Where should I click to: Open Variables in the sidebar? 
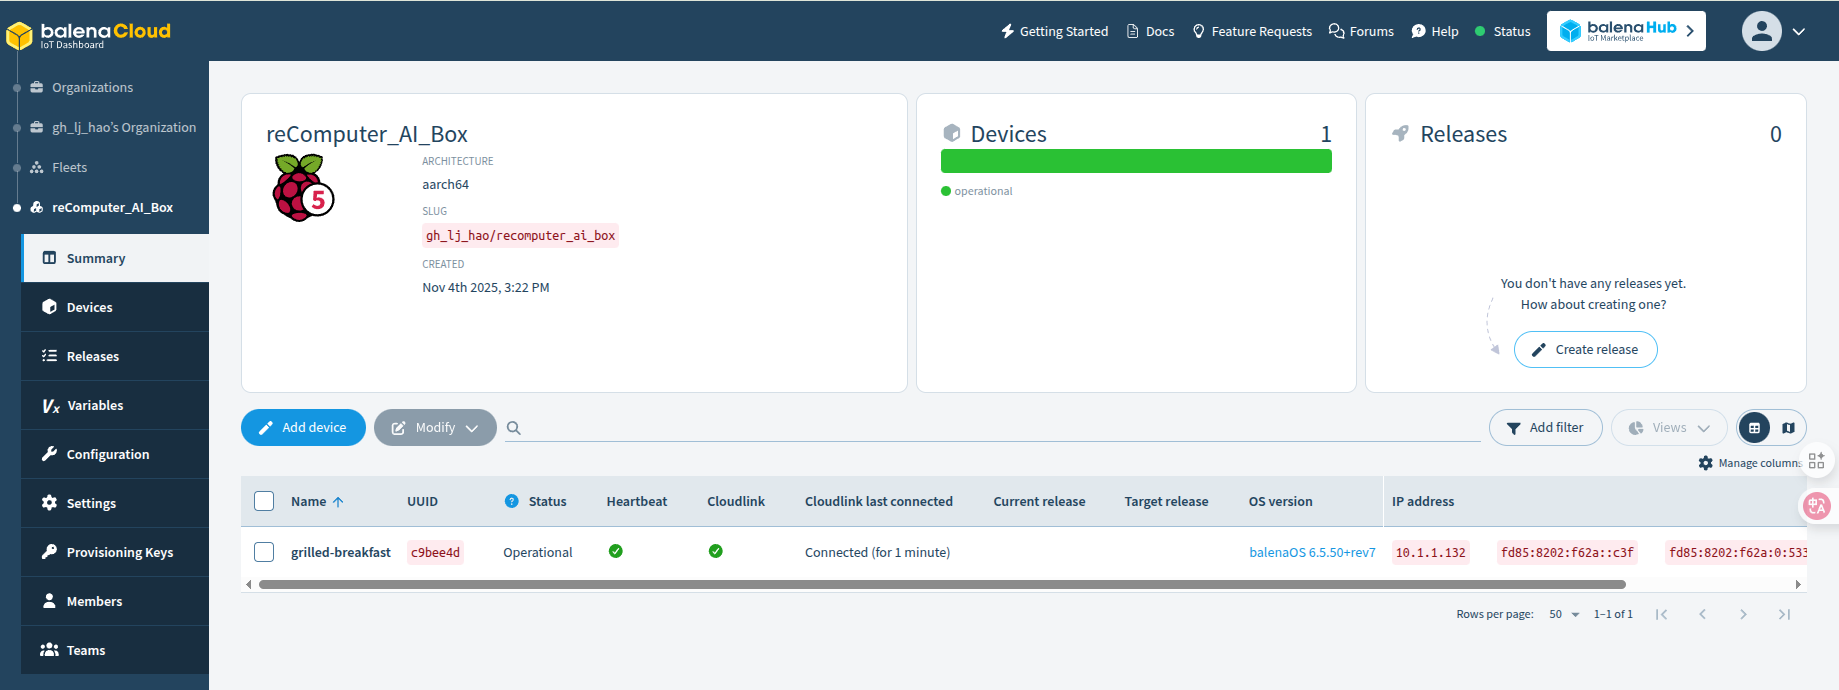click(x=95, y=406)
